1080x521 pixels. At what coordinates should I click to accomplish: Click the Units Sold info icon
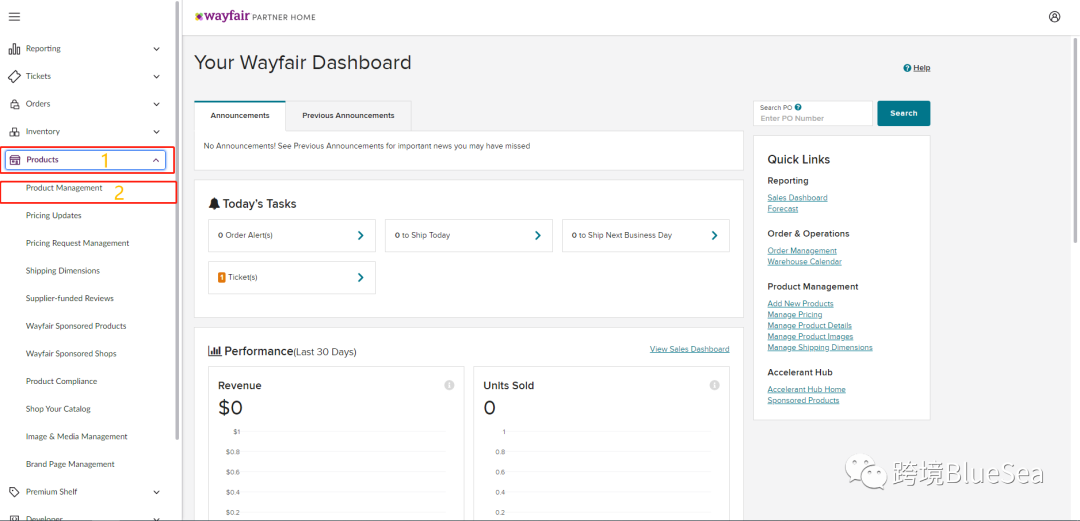click(x=714, y=385)
